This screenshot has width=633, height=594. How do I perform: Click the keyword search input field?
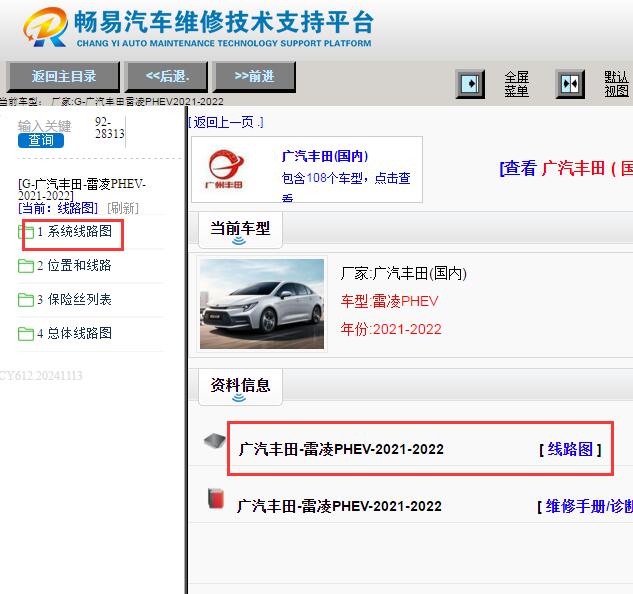tap(44, 126)
